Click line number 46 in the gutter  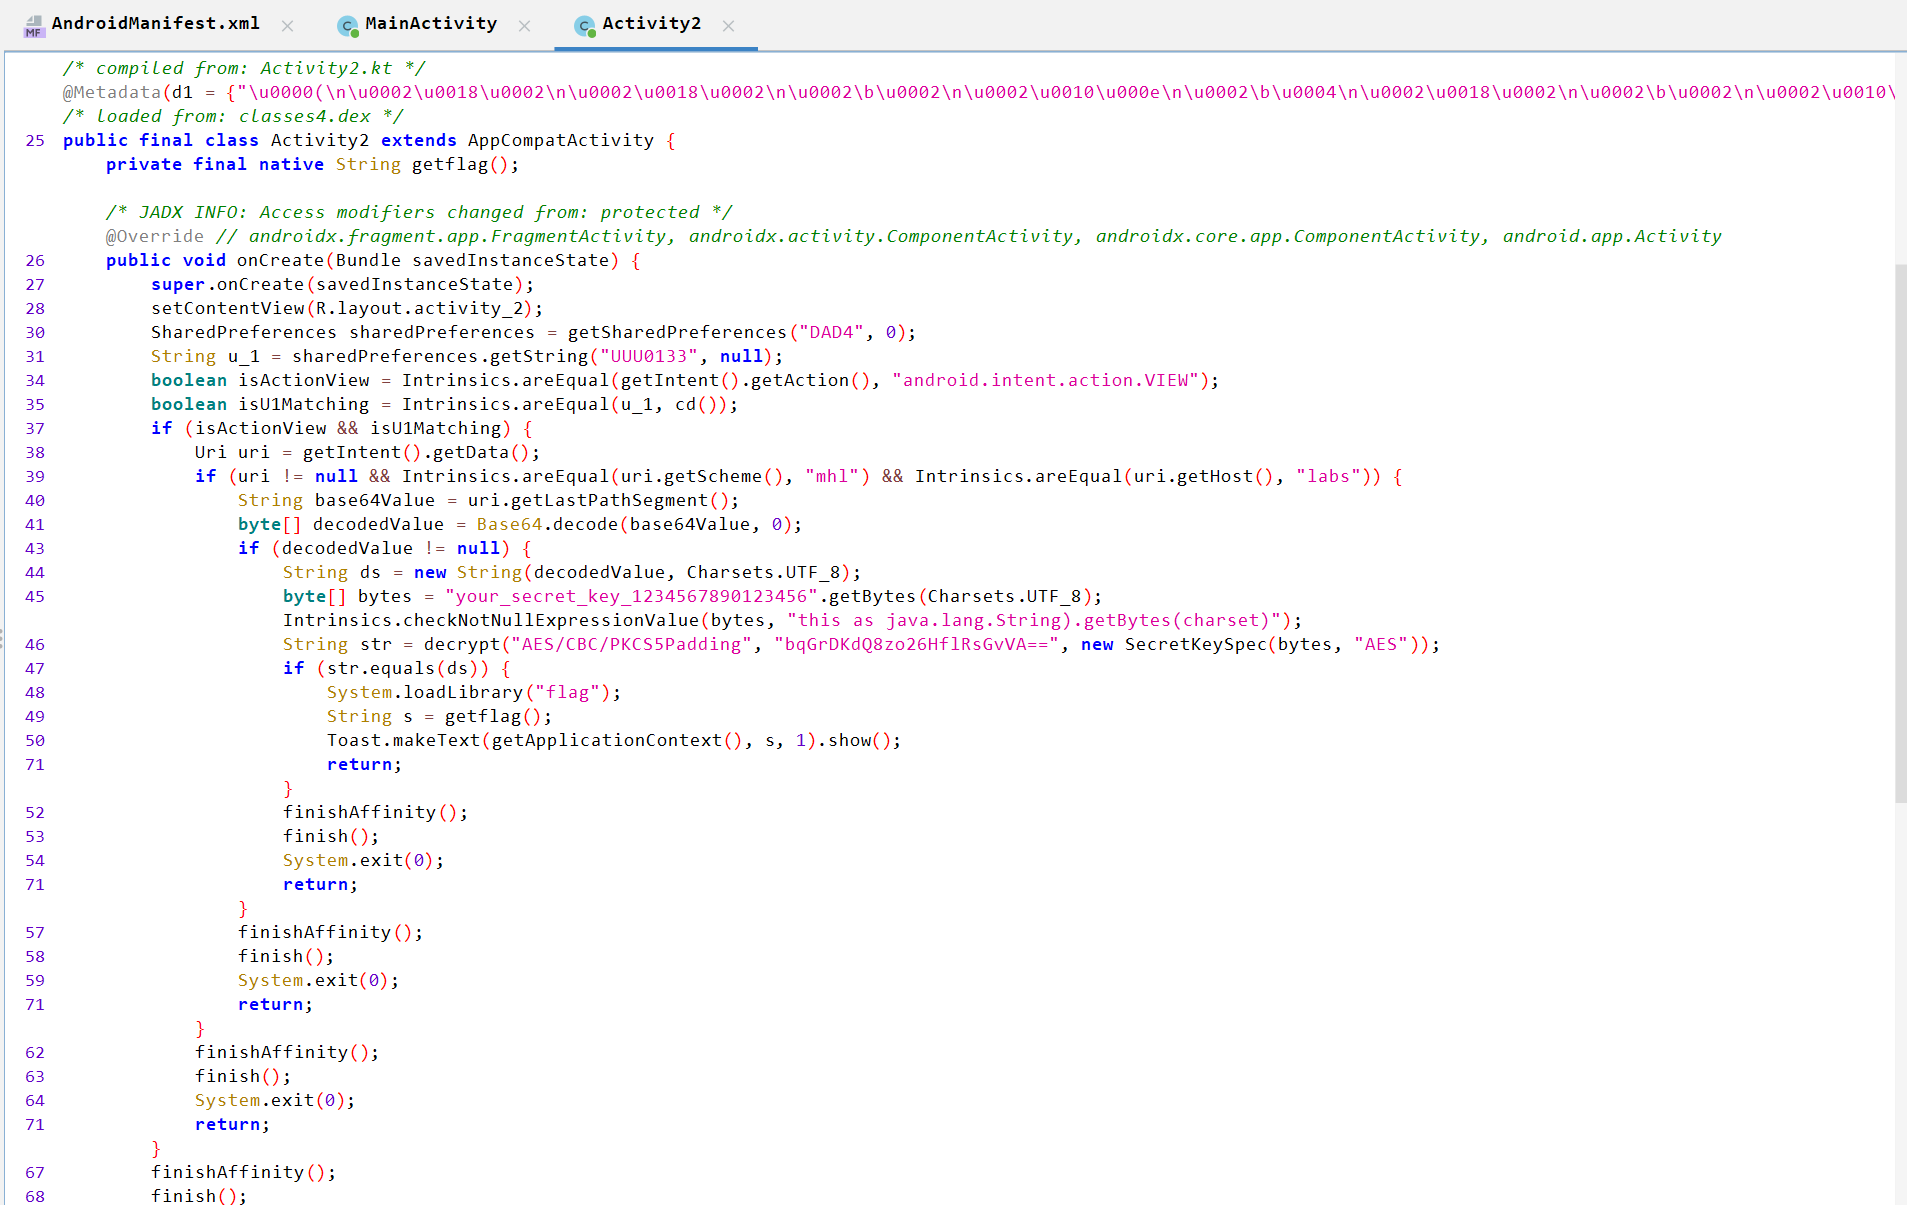[x=35, y=645]
